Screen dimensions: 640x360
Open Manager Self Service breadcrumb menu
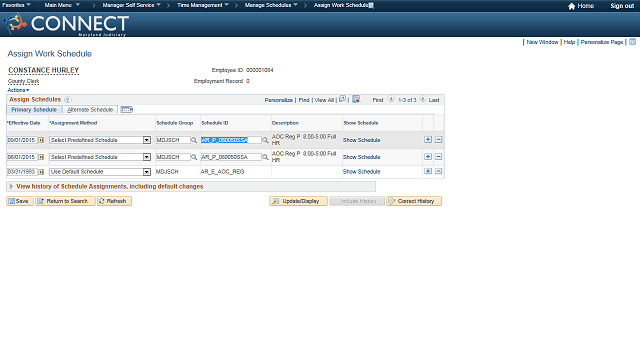pyautogui.click(x=131, y=5)
